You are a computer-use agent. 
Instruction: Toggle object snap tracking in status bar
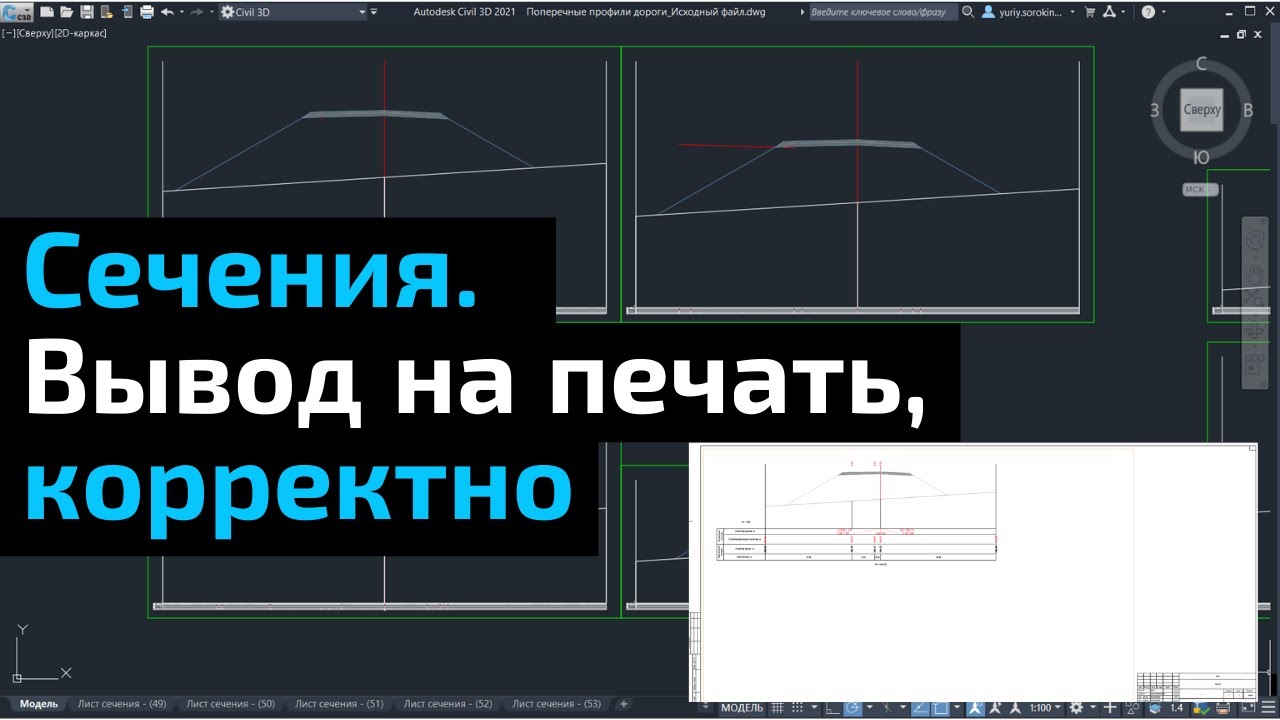920,708
